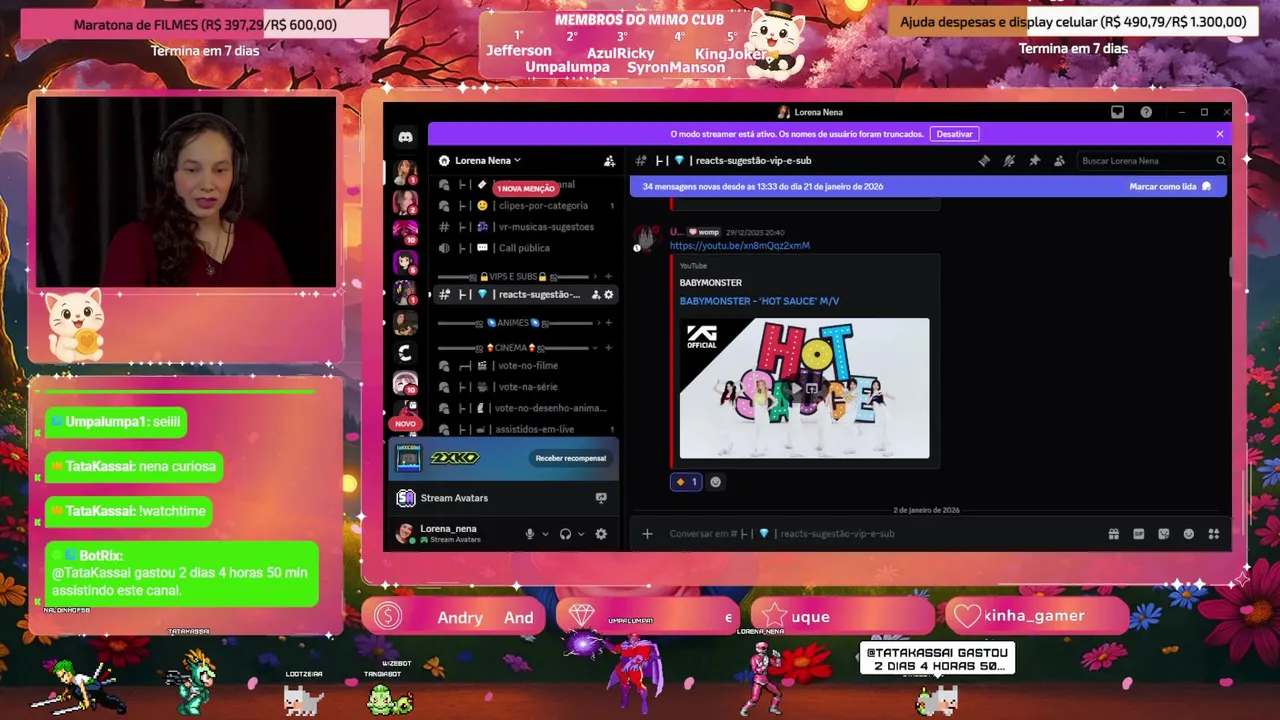1280x720 pixels.
Task: Open the Discord help question-mark icon
Action: pyautogui.click(x=1146, y=112)
